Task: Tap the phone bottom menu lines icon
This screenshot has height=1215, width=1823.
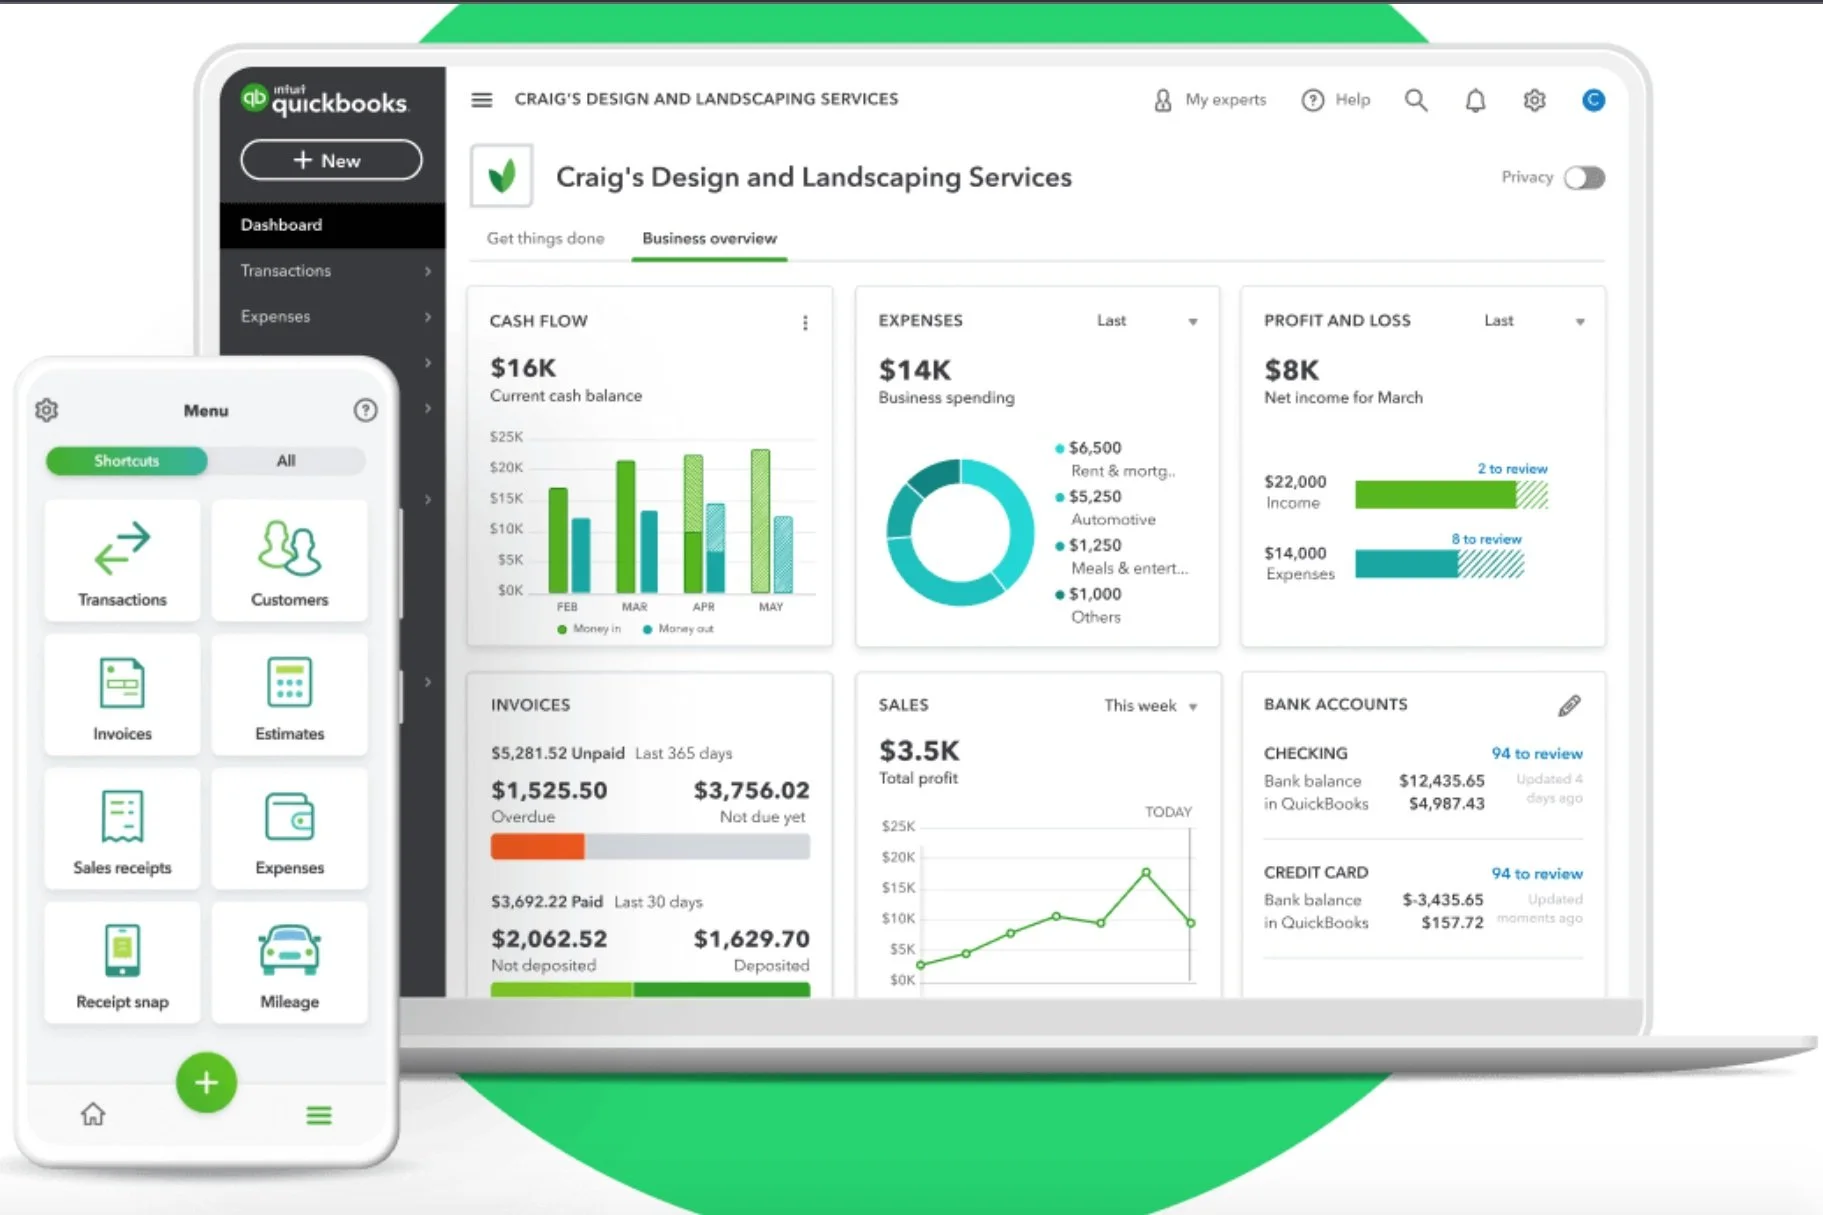Action: pyautogui.click(x=319, y=1115)
